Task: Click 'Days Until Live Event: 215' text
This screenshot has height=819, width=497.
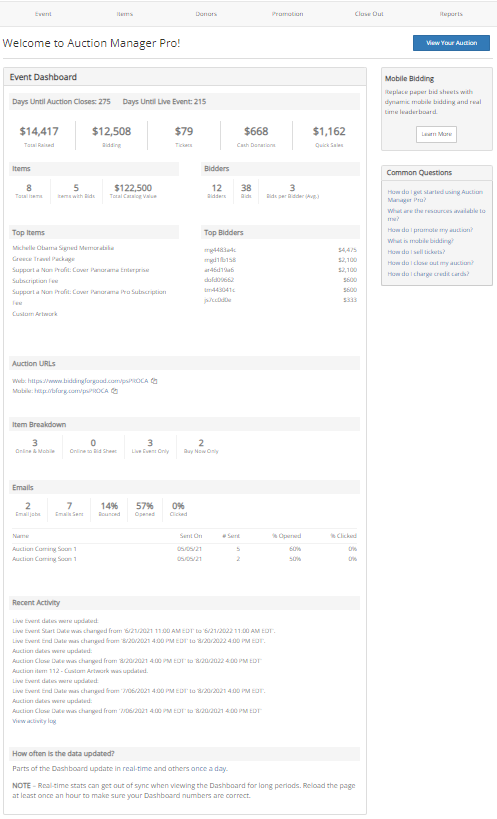Action: (x=164, y=102)
